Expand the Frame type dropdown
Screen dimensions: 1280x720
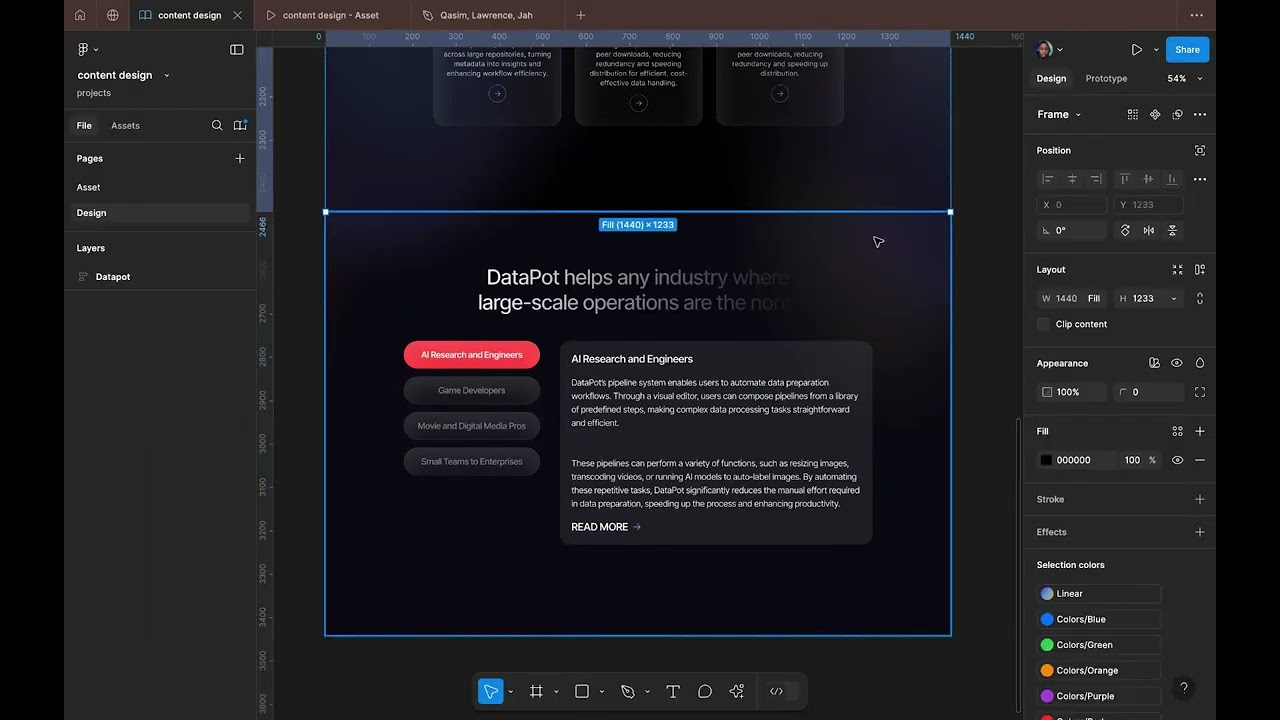(x=1078, y=115)
